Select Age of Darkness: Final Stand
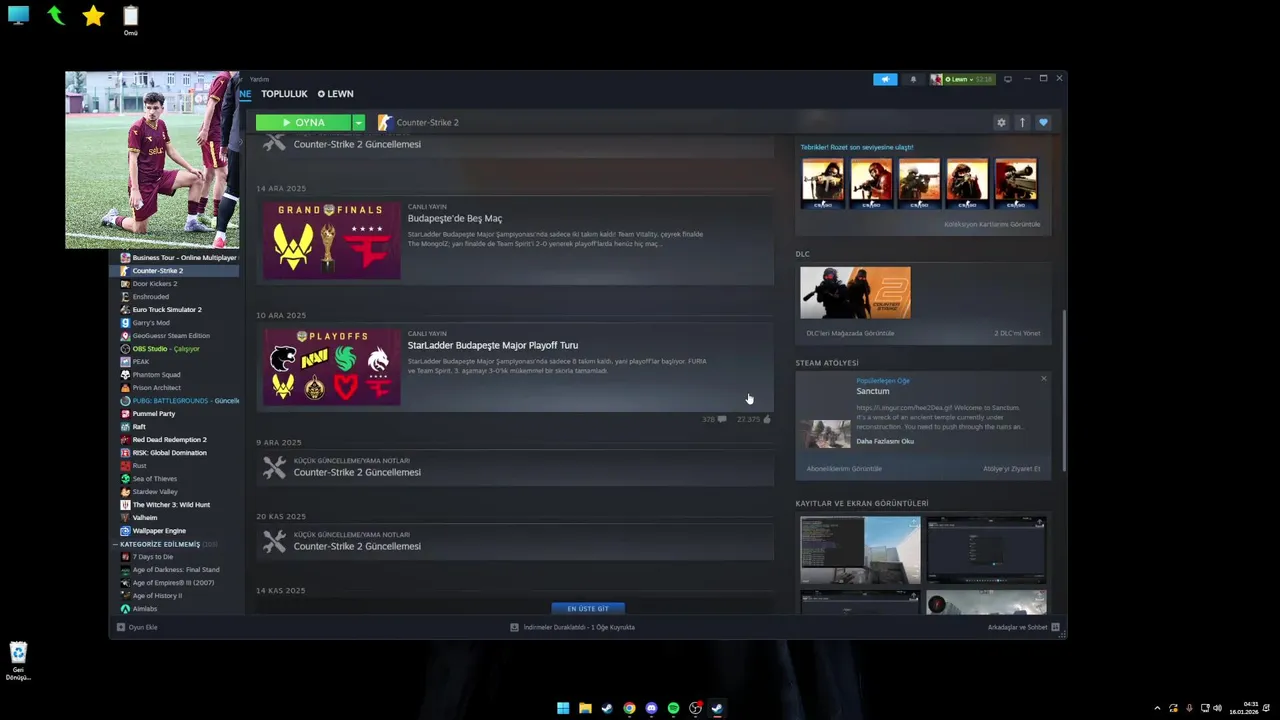The width and height of the screenshot is (1280, 720). coord(176,570)
